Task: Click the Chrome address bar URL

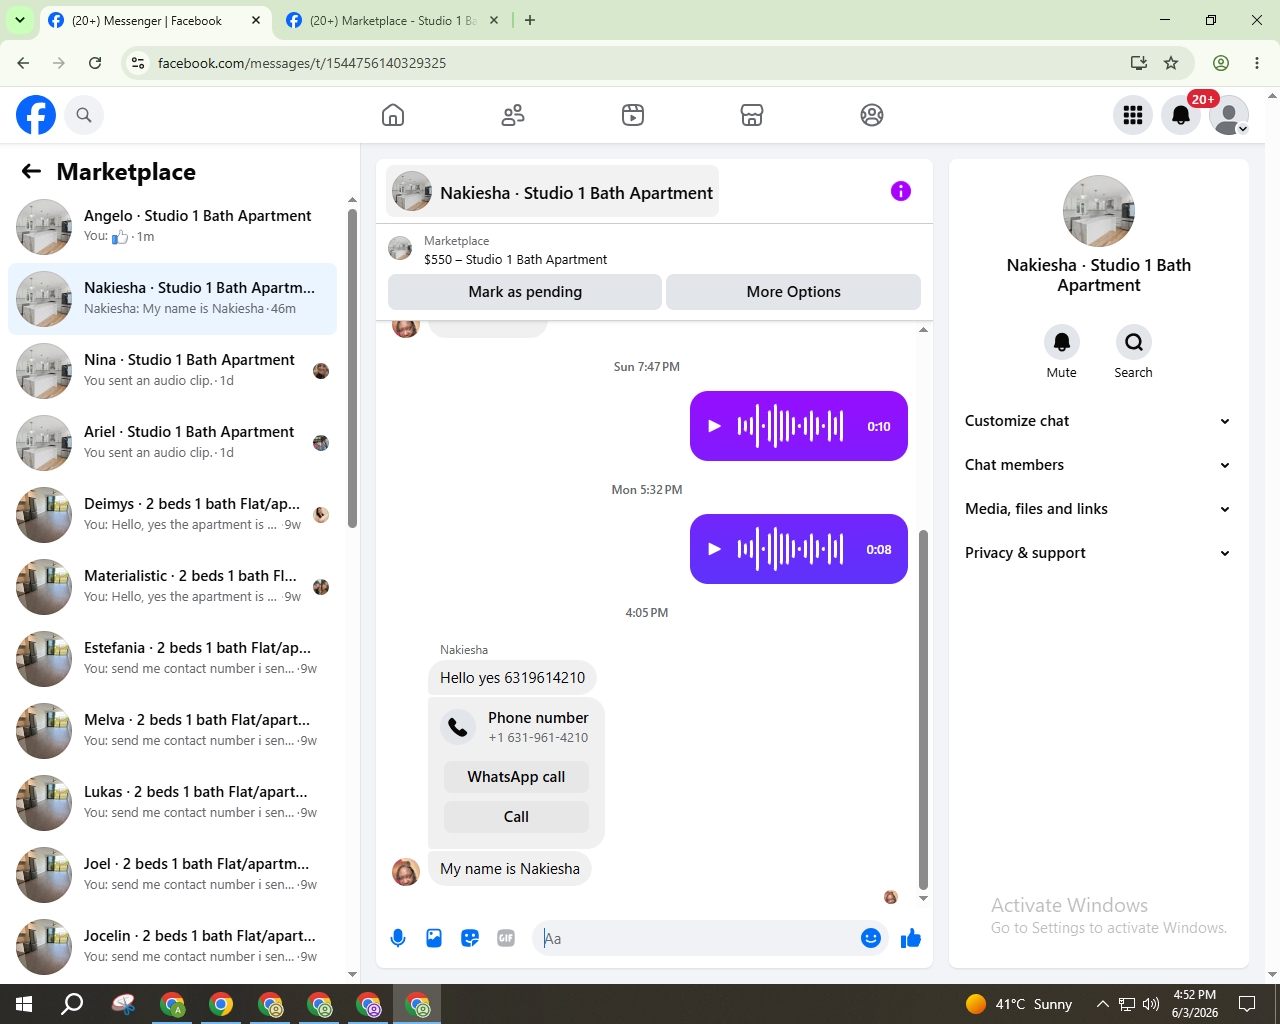Action: tap(302, 63)
